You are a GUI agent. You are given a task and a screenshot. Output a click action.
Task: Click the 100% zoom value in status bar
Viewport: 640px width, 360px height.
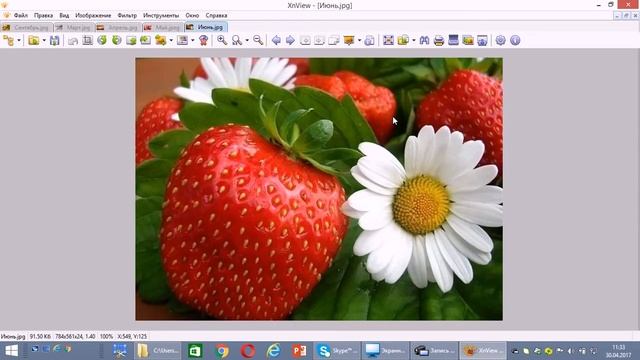click(x=107, y=337)
